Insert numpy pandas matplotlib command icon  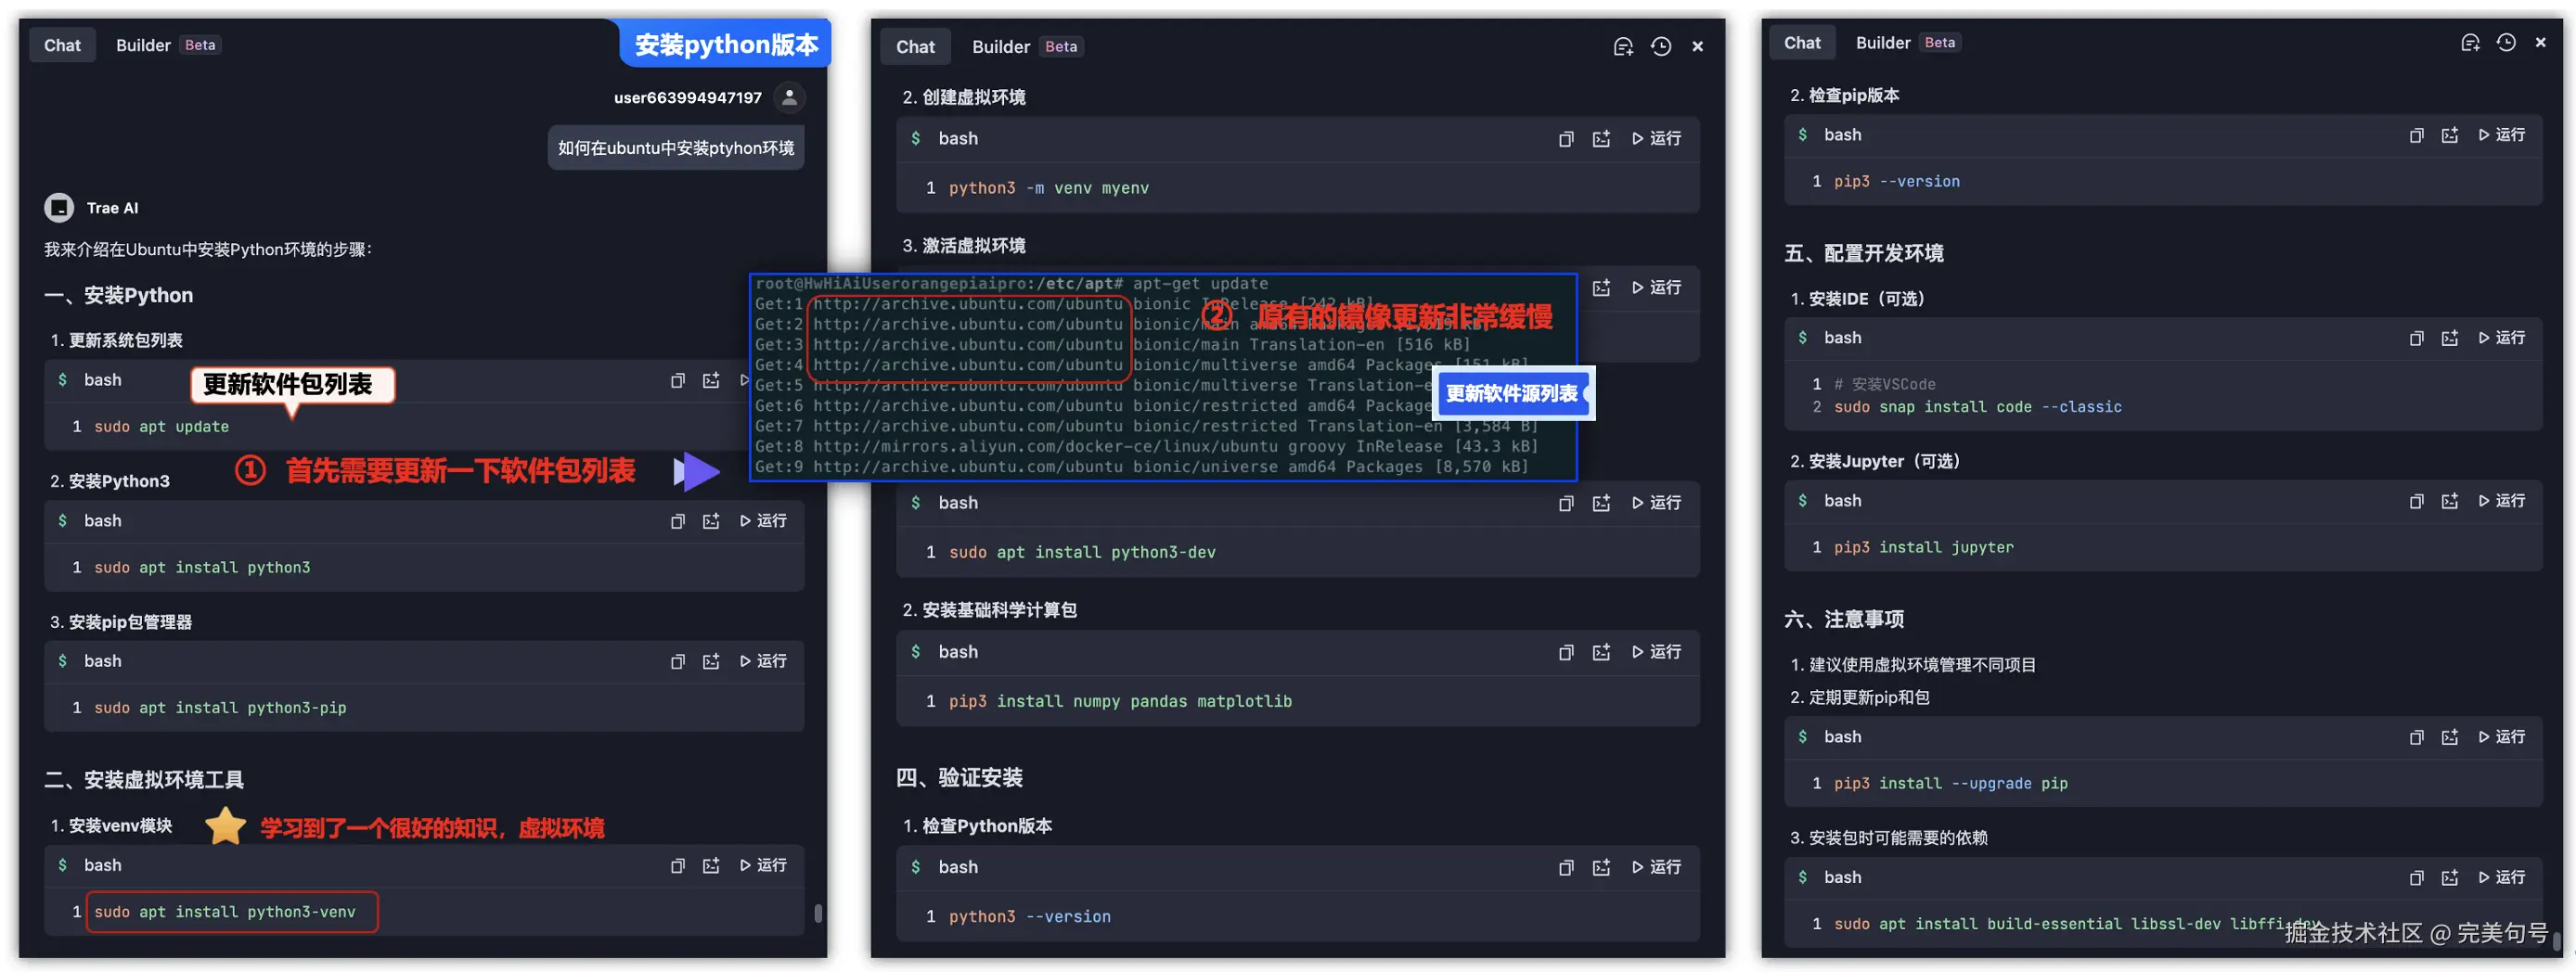1601,653
